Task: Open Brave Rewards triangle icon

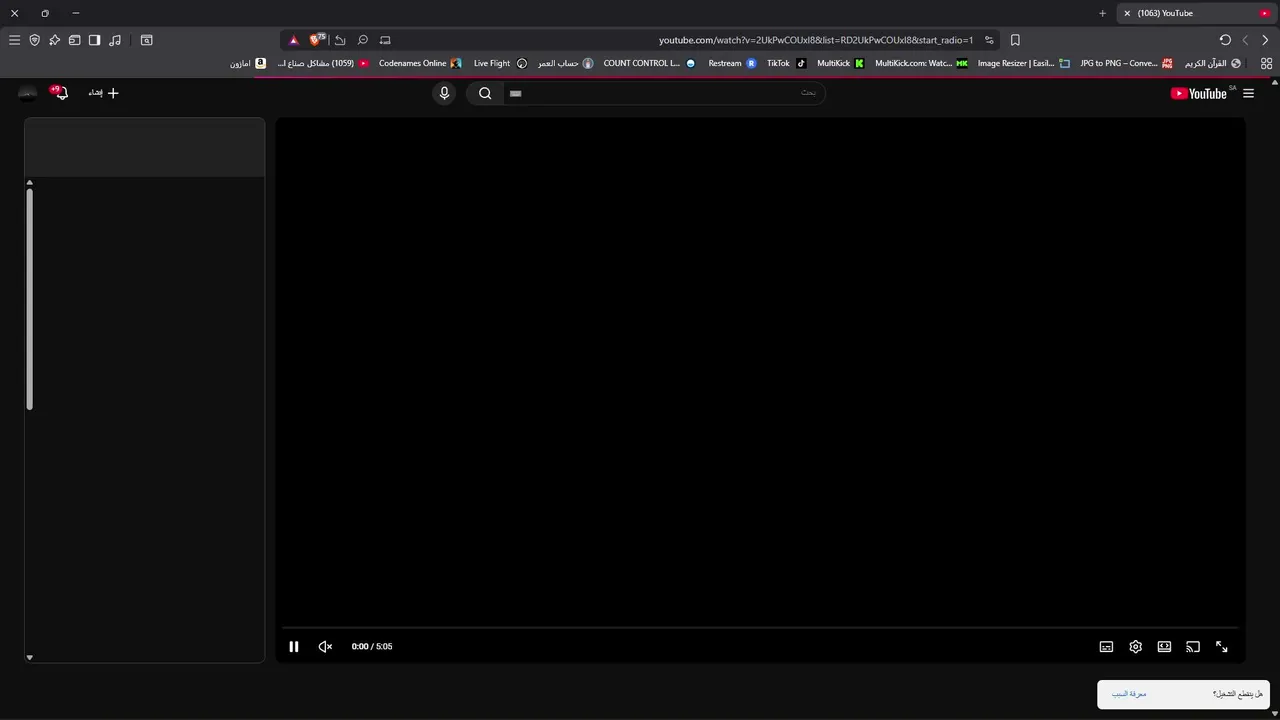Action: 293,40
